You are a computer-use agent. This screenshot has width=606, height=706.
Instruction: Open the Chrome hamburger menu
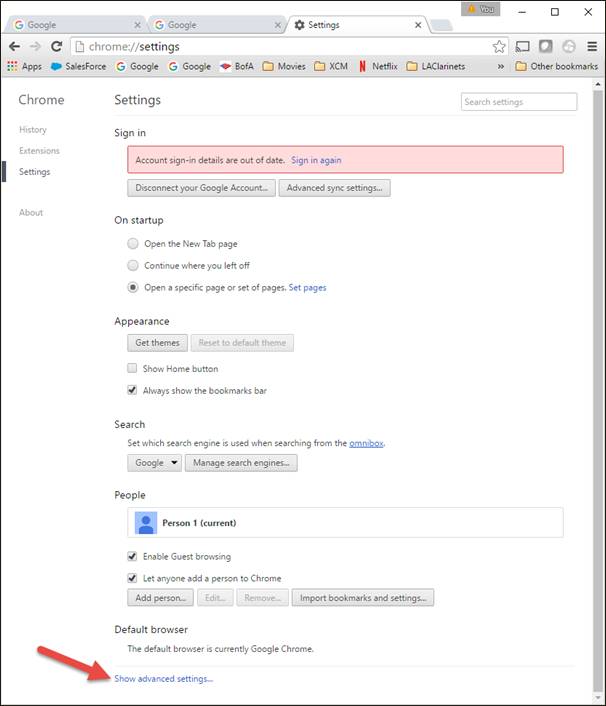coord(592,46)
